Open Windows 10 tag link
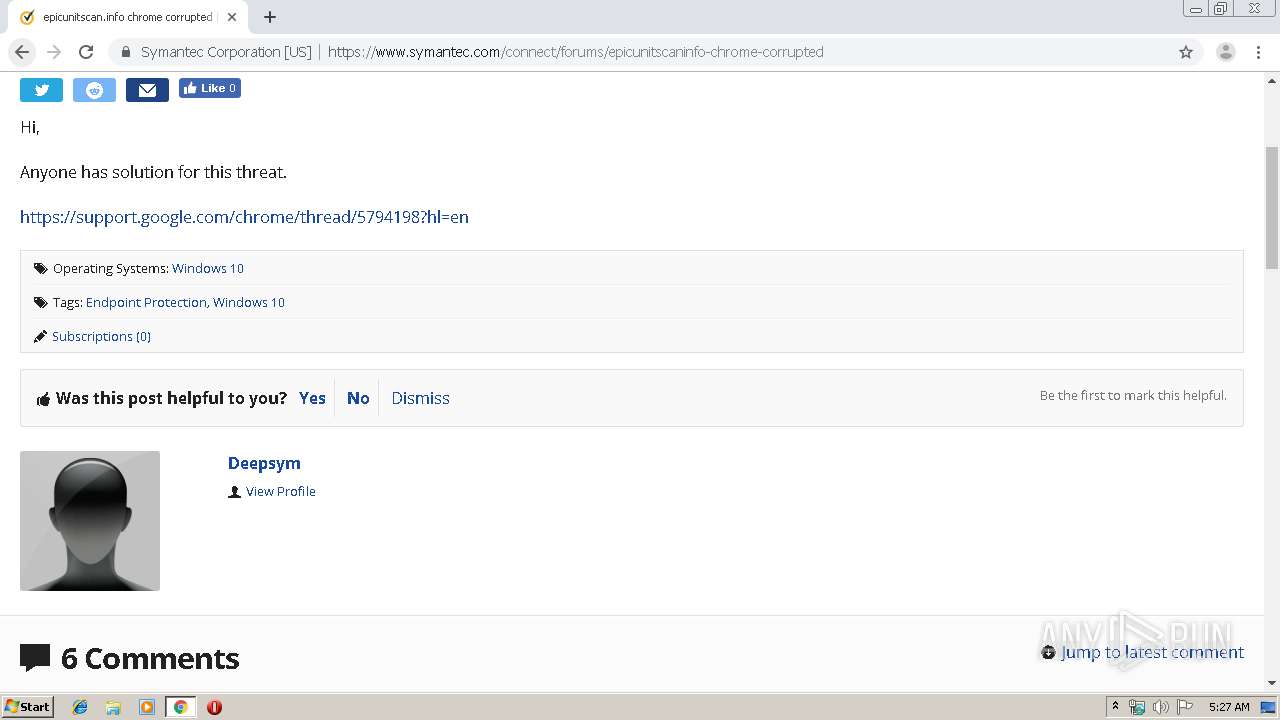The height and width of the screenshot is (720, 1280). coord(249,302)
